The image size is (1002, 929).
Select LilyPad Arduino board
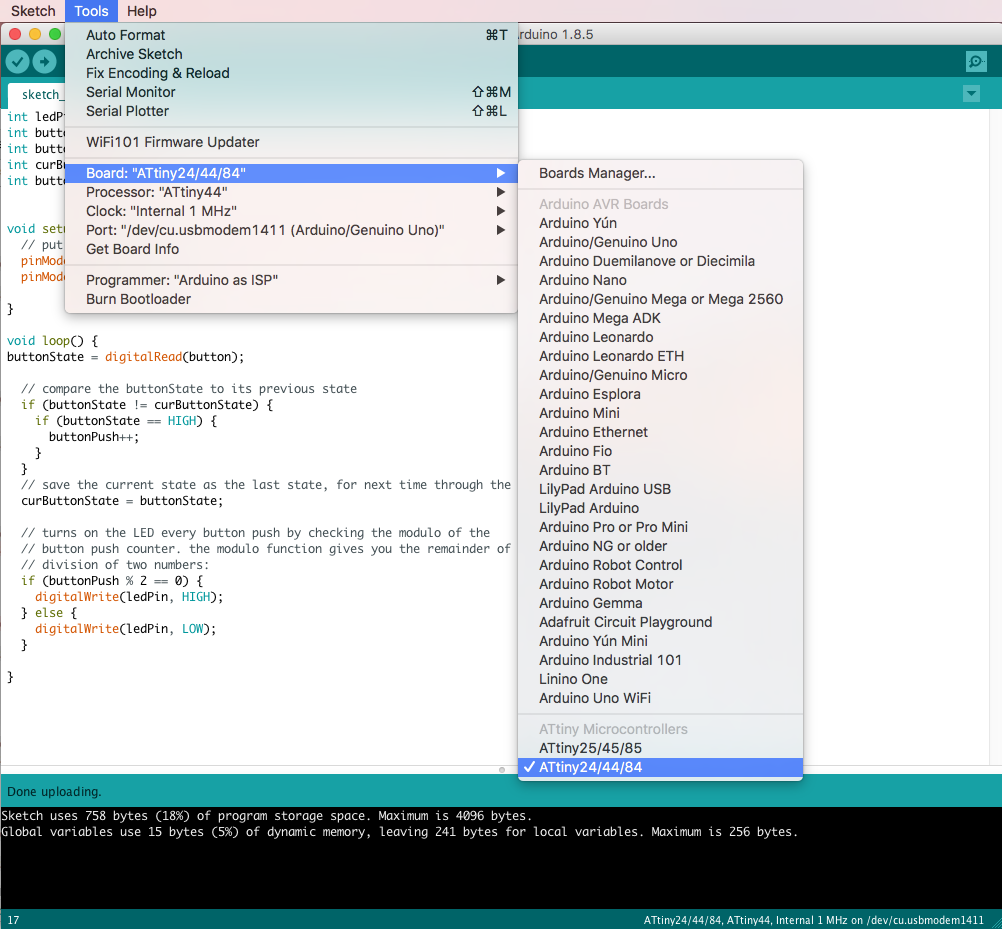[x=660, y=508]
